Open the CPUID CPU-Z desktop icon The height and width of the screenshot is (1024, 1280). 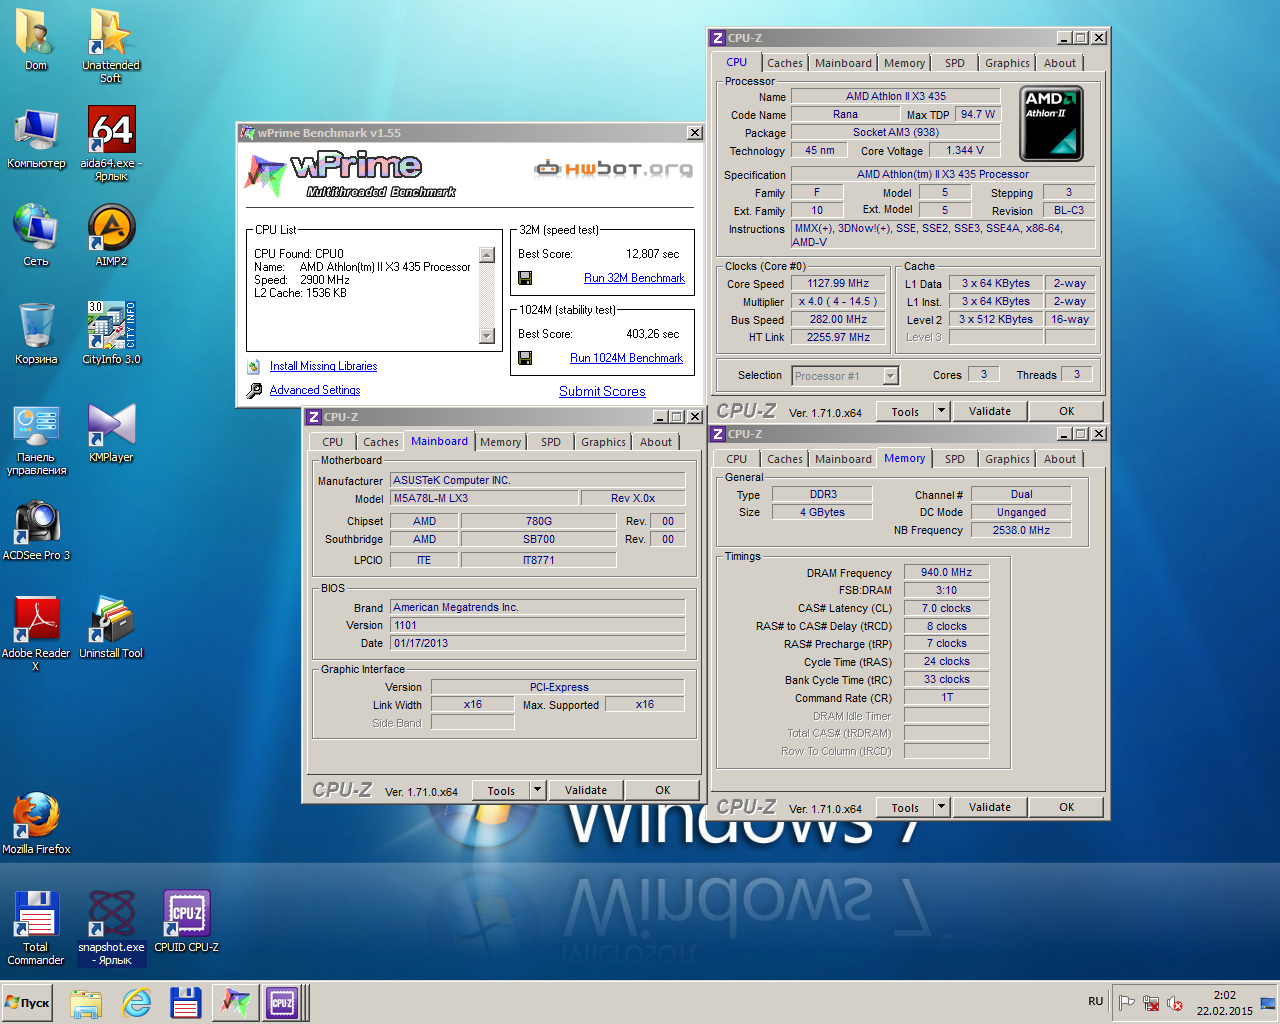coord(186,921)
